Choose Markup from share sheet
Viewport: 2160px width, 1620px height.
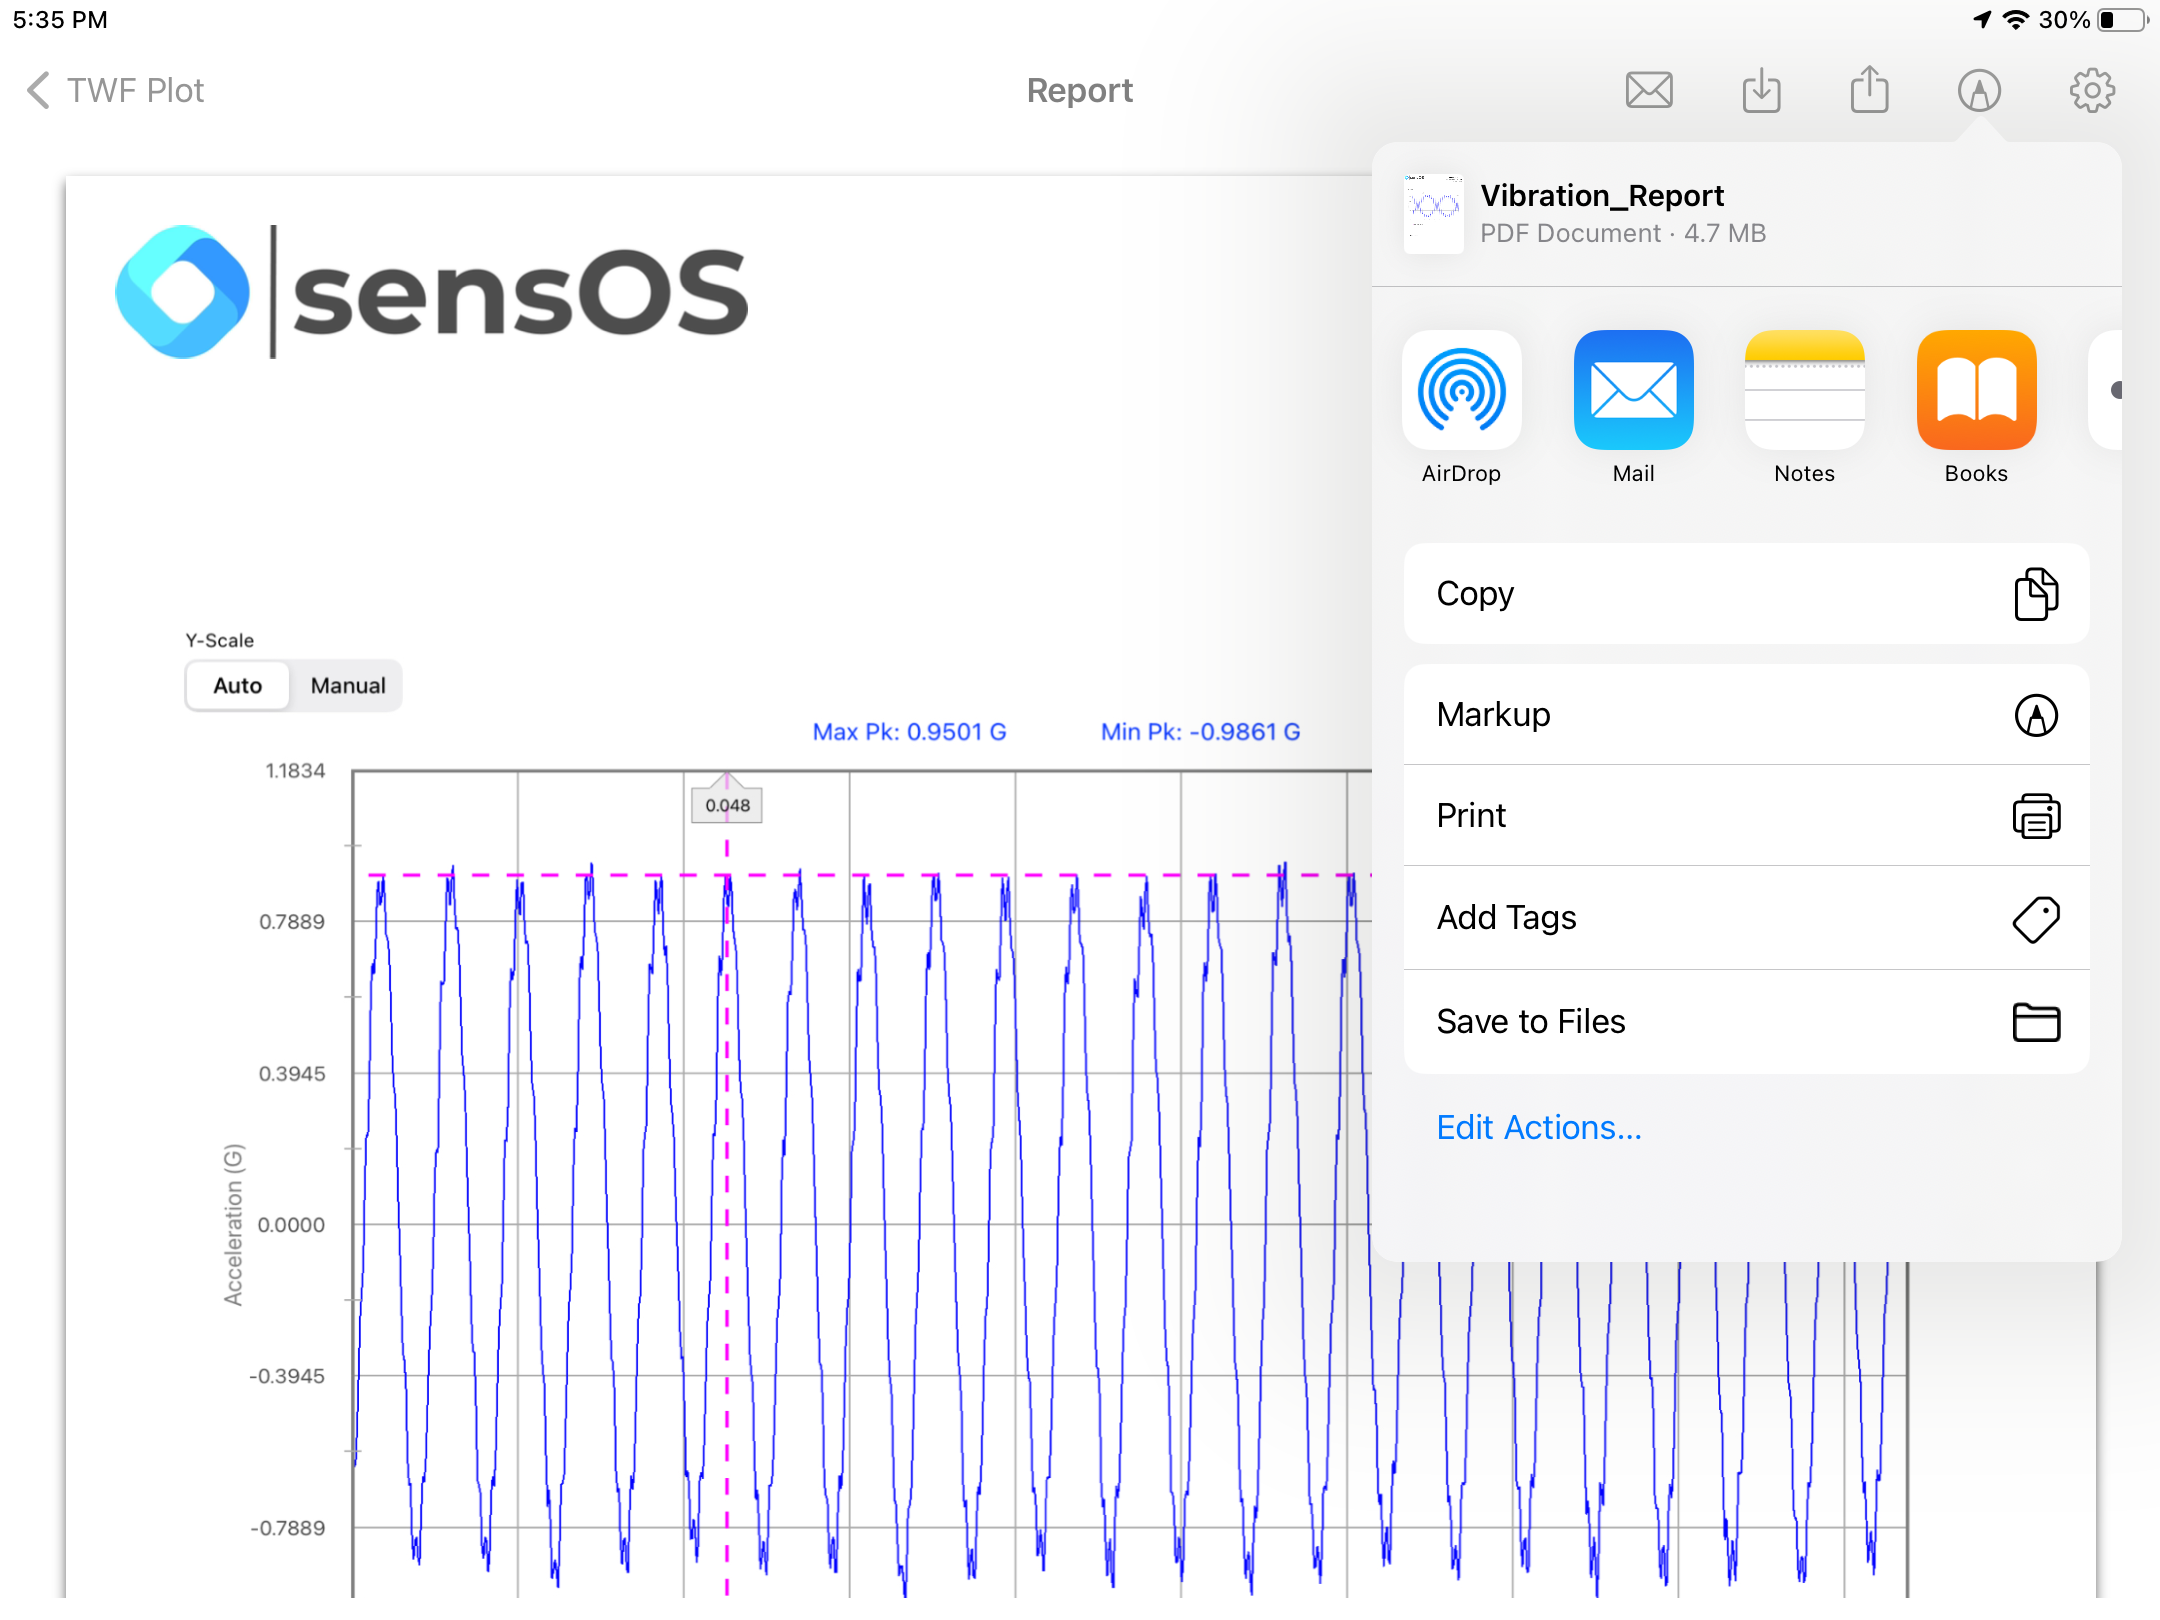[1746, 714]
